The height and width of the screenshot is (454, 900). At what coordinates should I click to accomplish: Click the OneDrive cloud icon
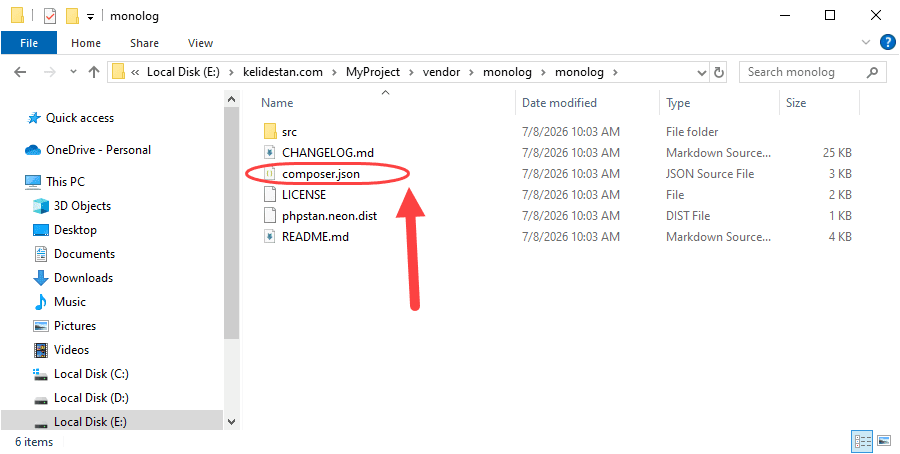click(33, 150)
